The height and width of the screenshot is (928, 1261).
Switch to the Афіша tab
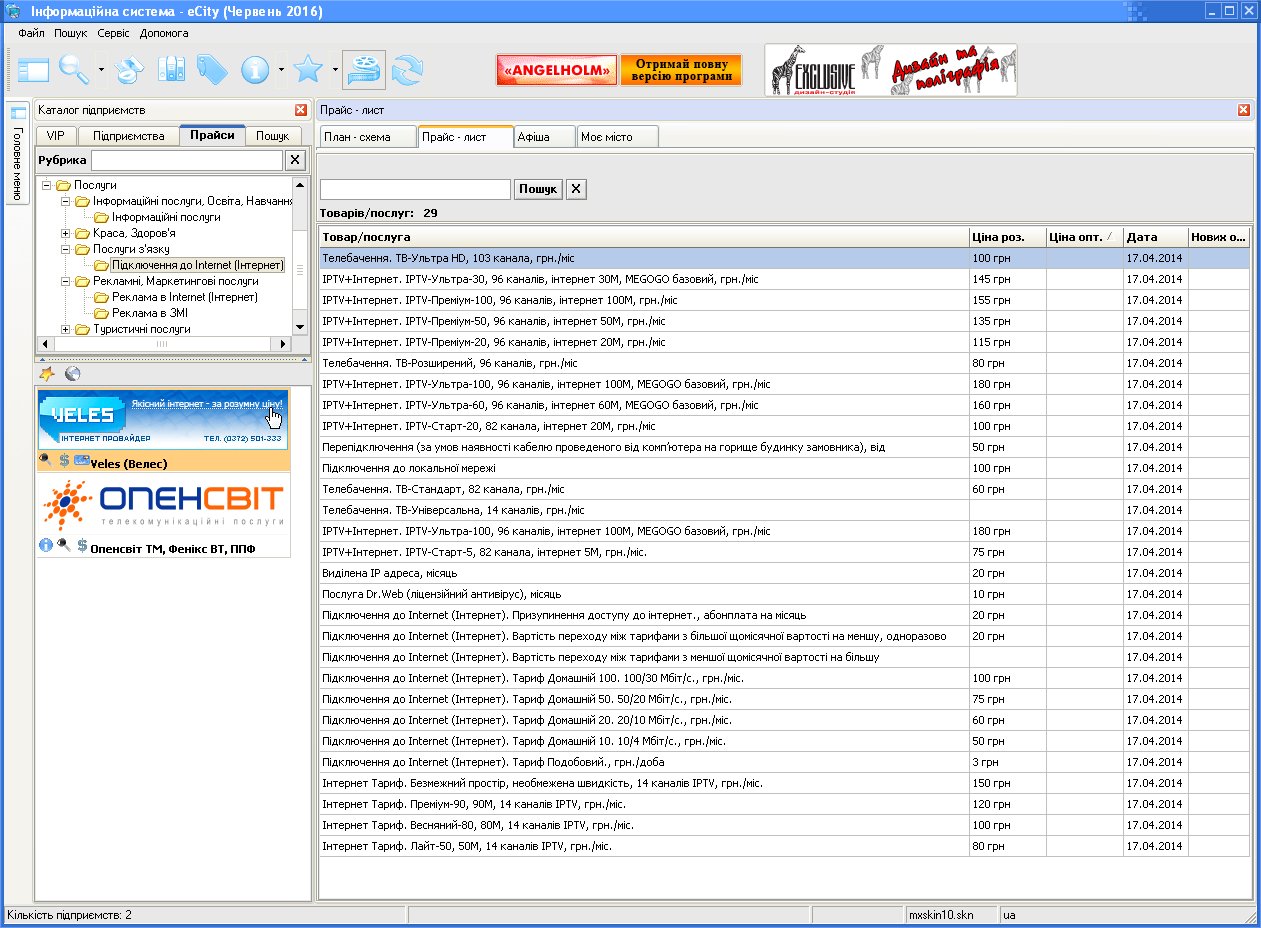click(544, 137)
